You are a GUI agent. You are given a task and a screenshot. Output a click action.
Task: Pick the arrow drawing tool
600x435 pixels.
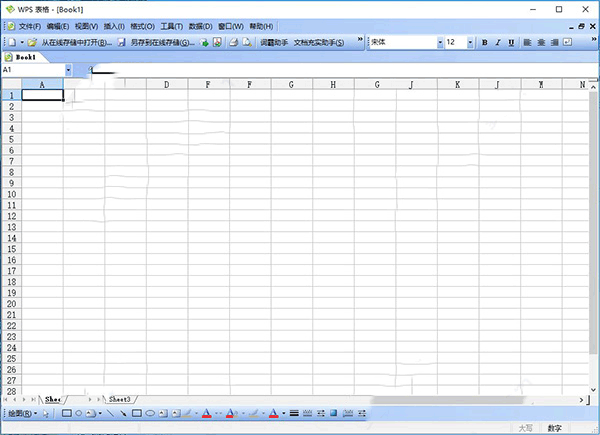(123, 413)
